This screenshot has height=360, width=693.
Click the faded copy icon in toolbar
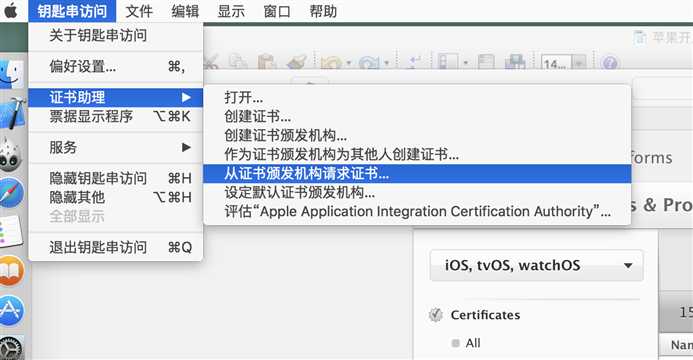click(239, 63)
